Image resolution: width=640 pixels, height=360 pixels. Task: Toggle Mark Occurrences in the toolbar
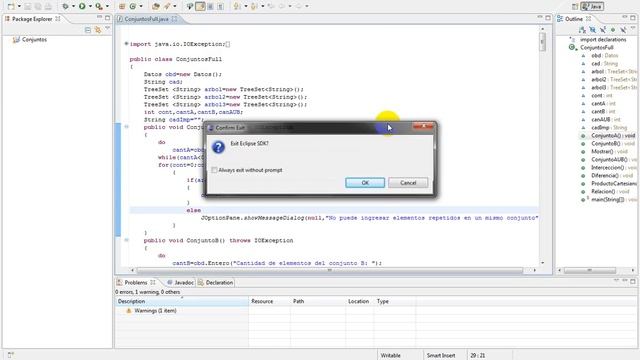click(200, 6)
